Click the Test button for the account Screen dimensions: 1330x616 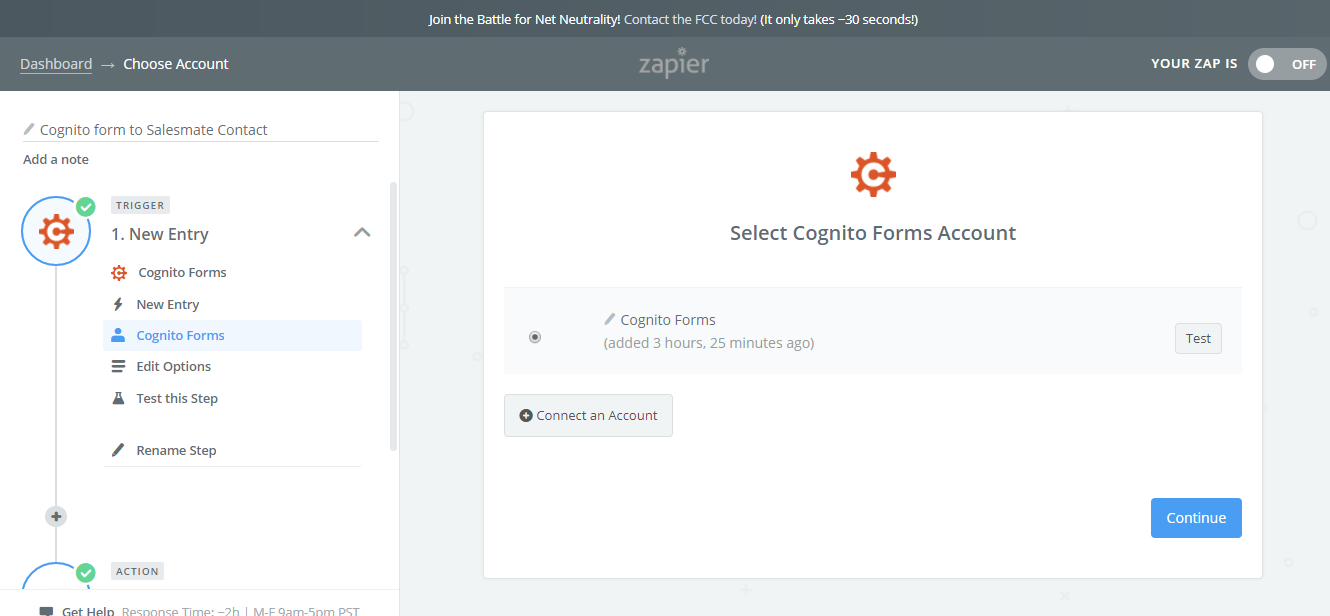click(1198, 338)
